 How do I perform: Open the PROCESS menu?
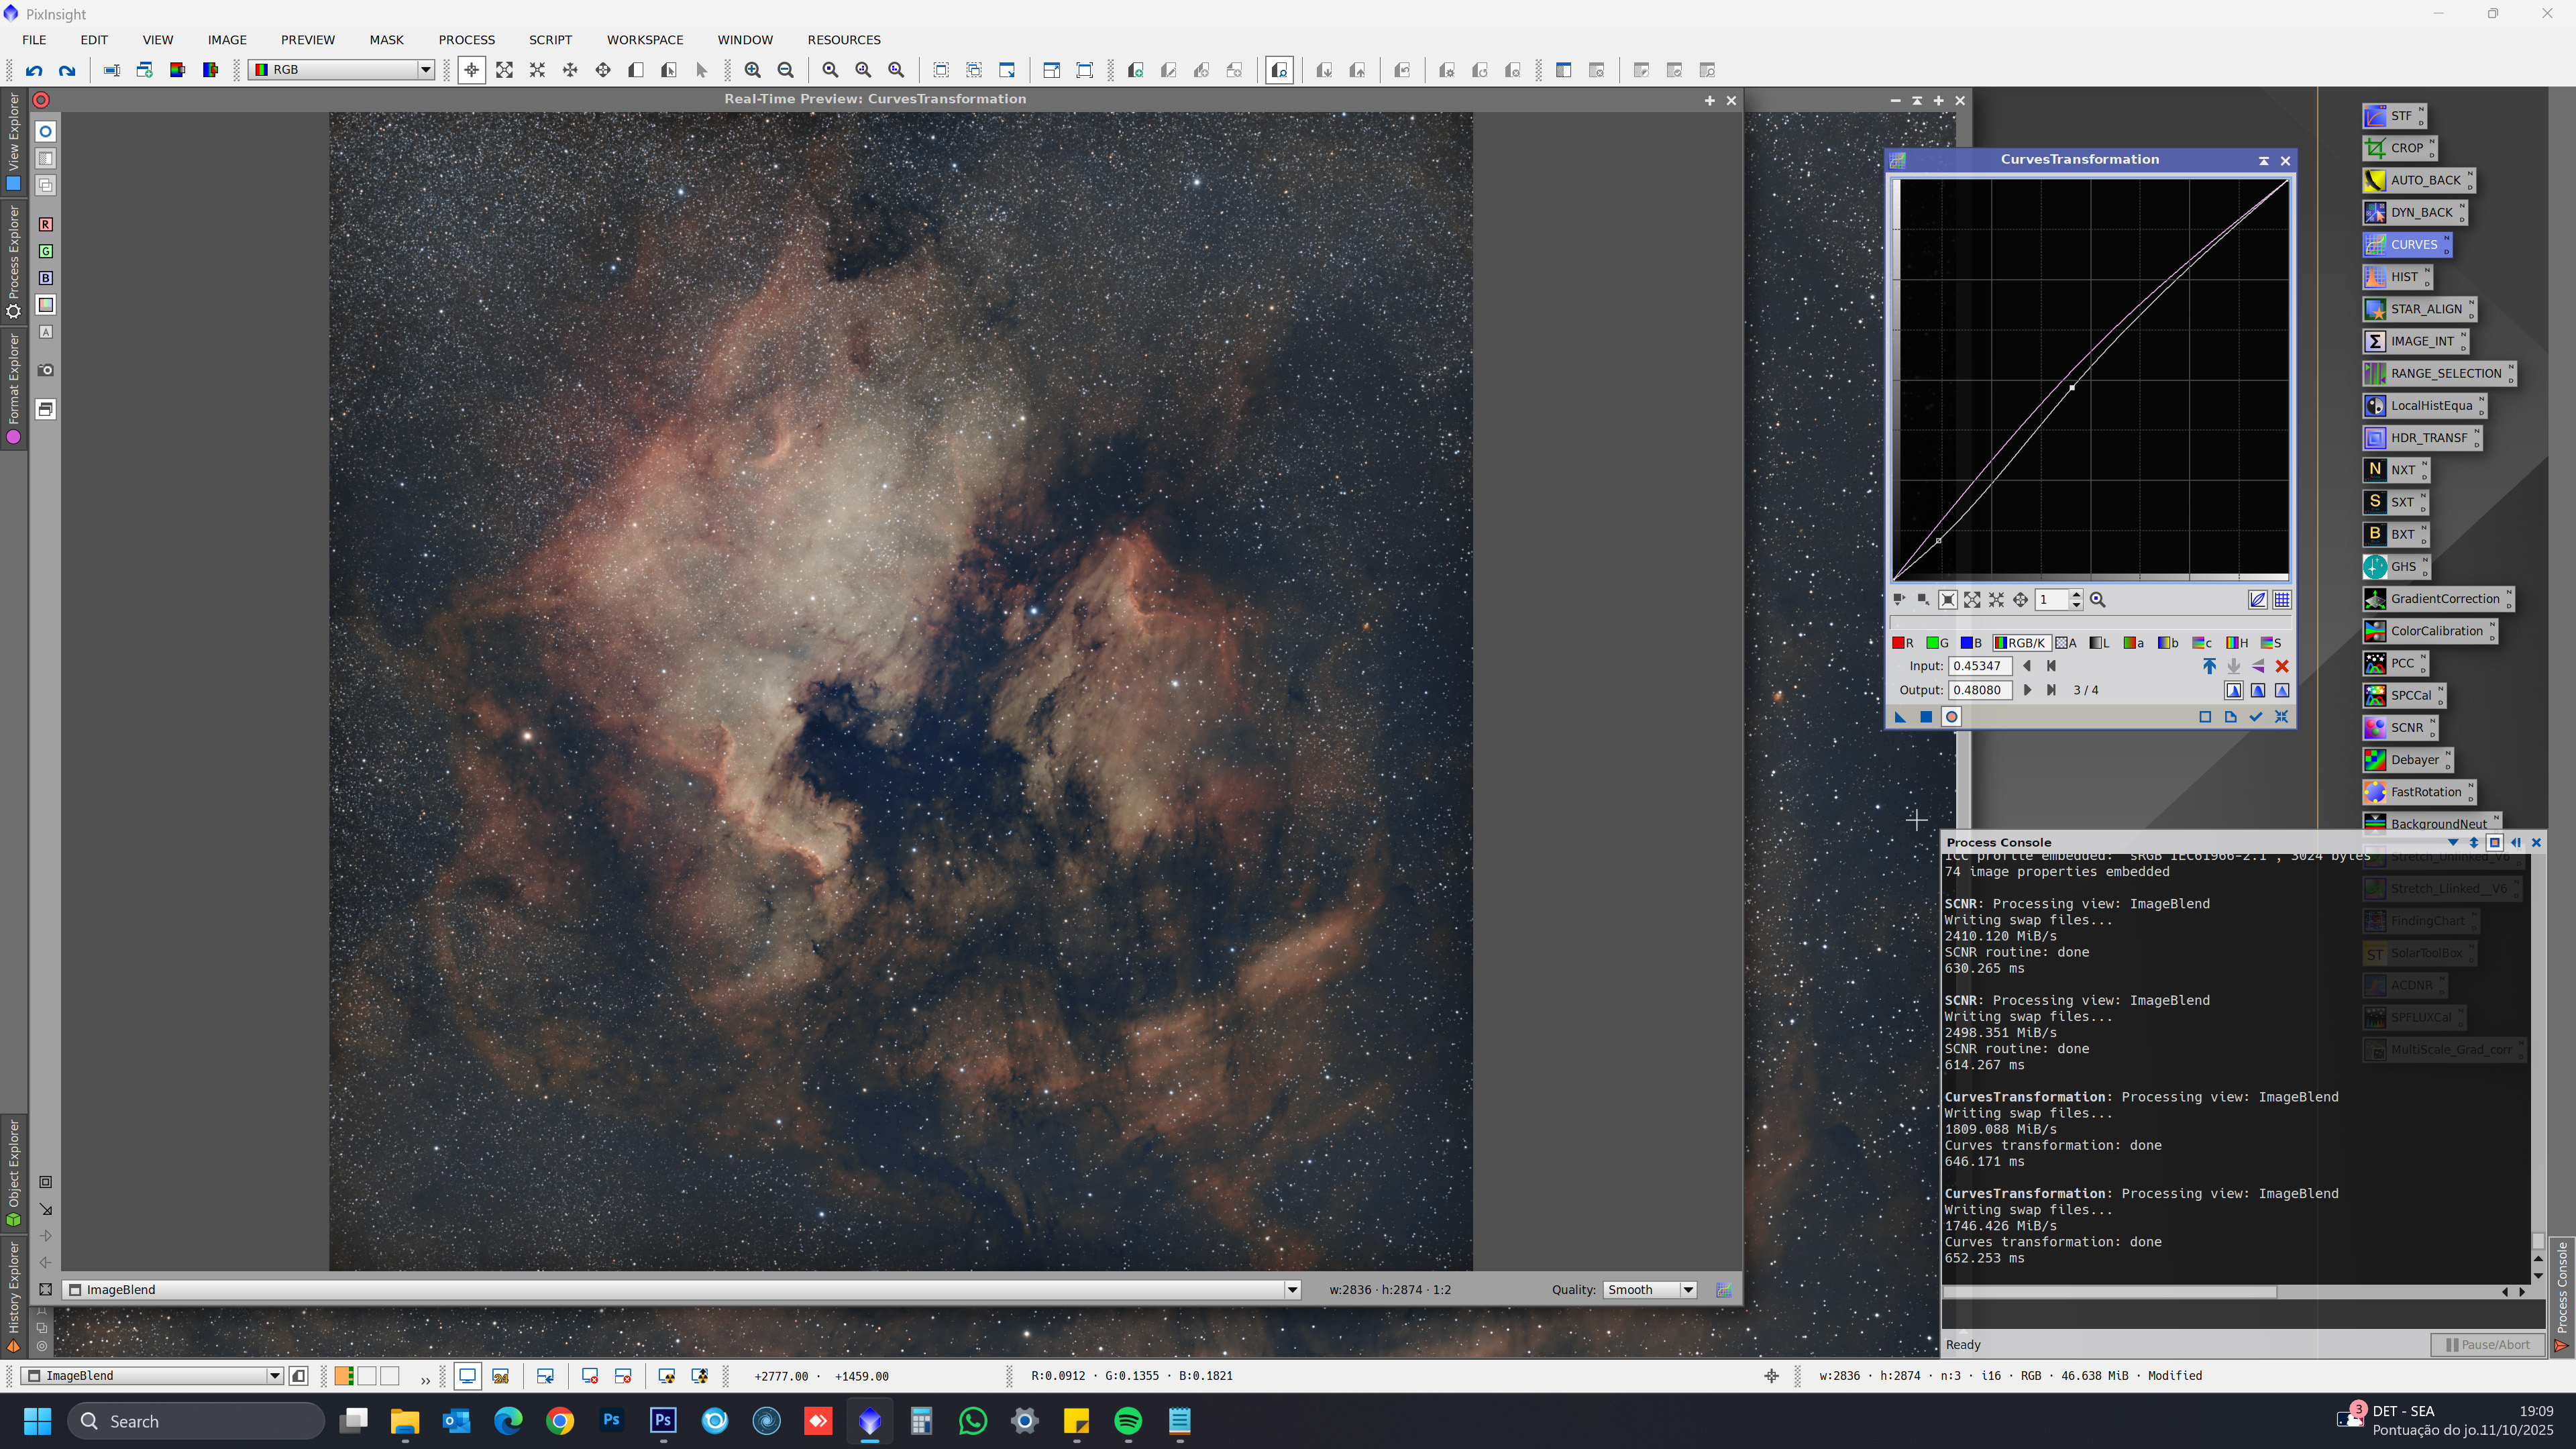(466, 40)
